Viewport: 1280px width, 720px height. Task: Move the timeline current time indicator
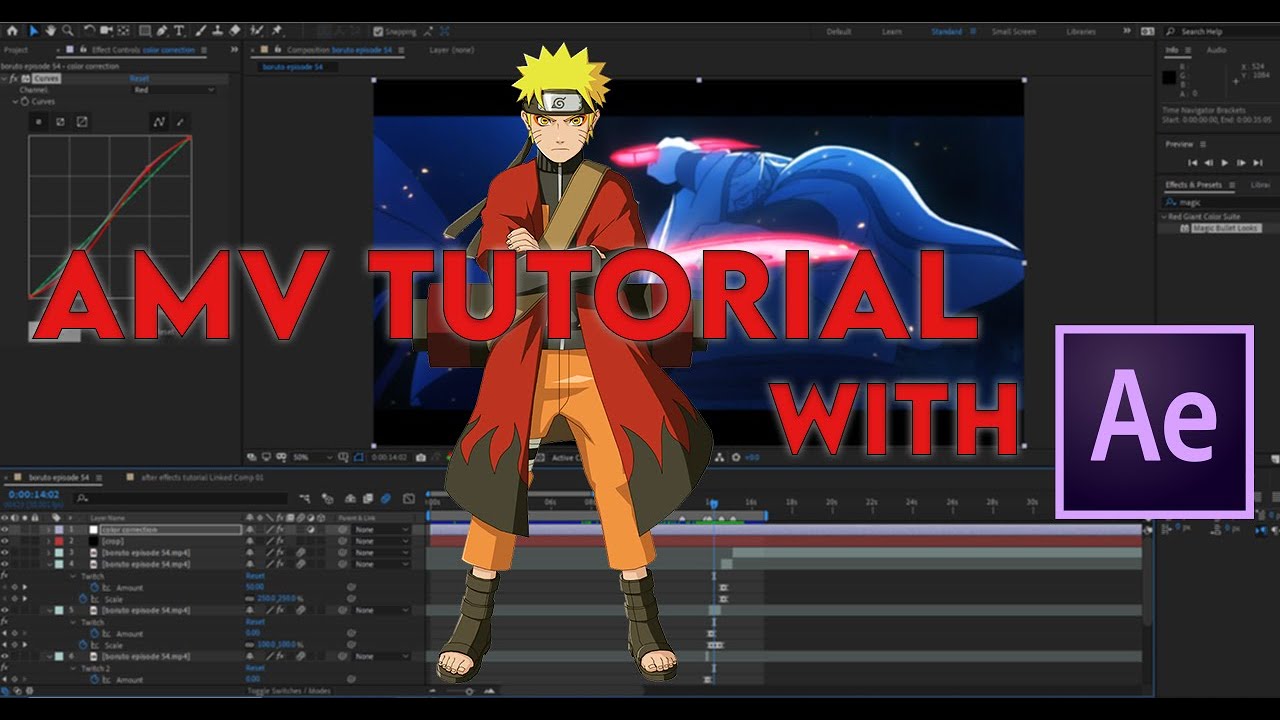[x=713, y=503]
